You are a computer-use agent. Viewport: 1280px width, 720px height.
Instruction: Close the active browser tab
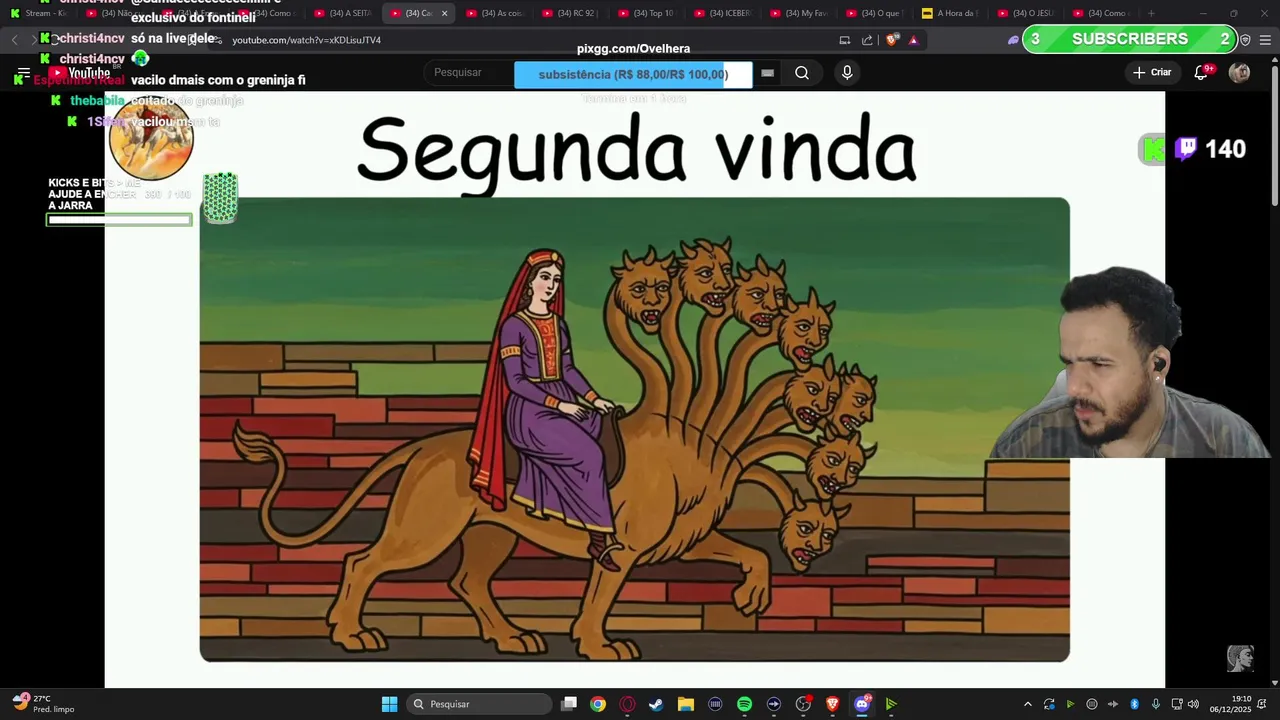pos(444,13)
